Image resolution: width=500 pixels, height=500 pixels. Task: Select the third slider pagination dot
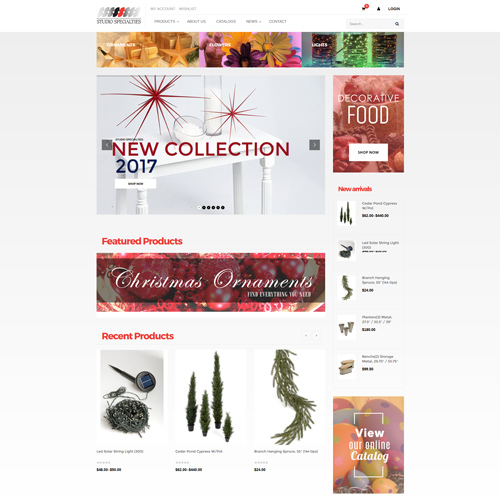coord(209,207)
